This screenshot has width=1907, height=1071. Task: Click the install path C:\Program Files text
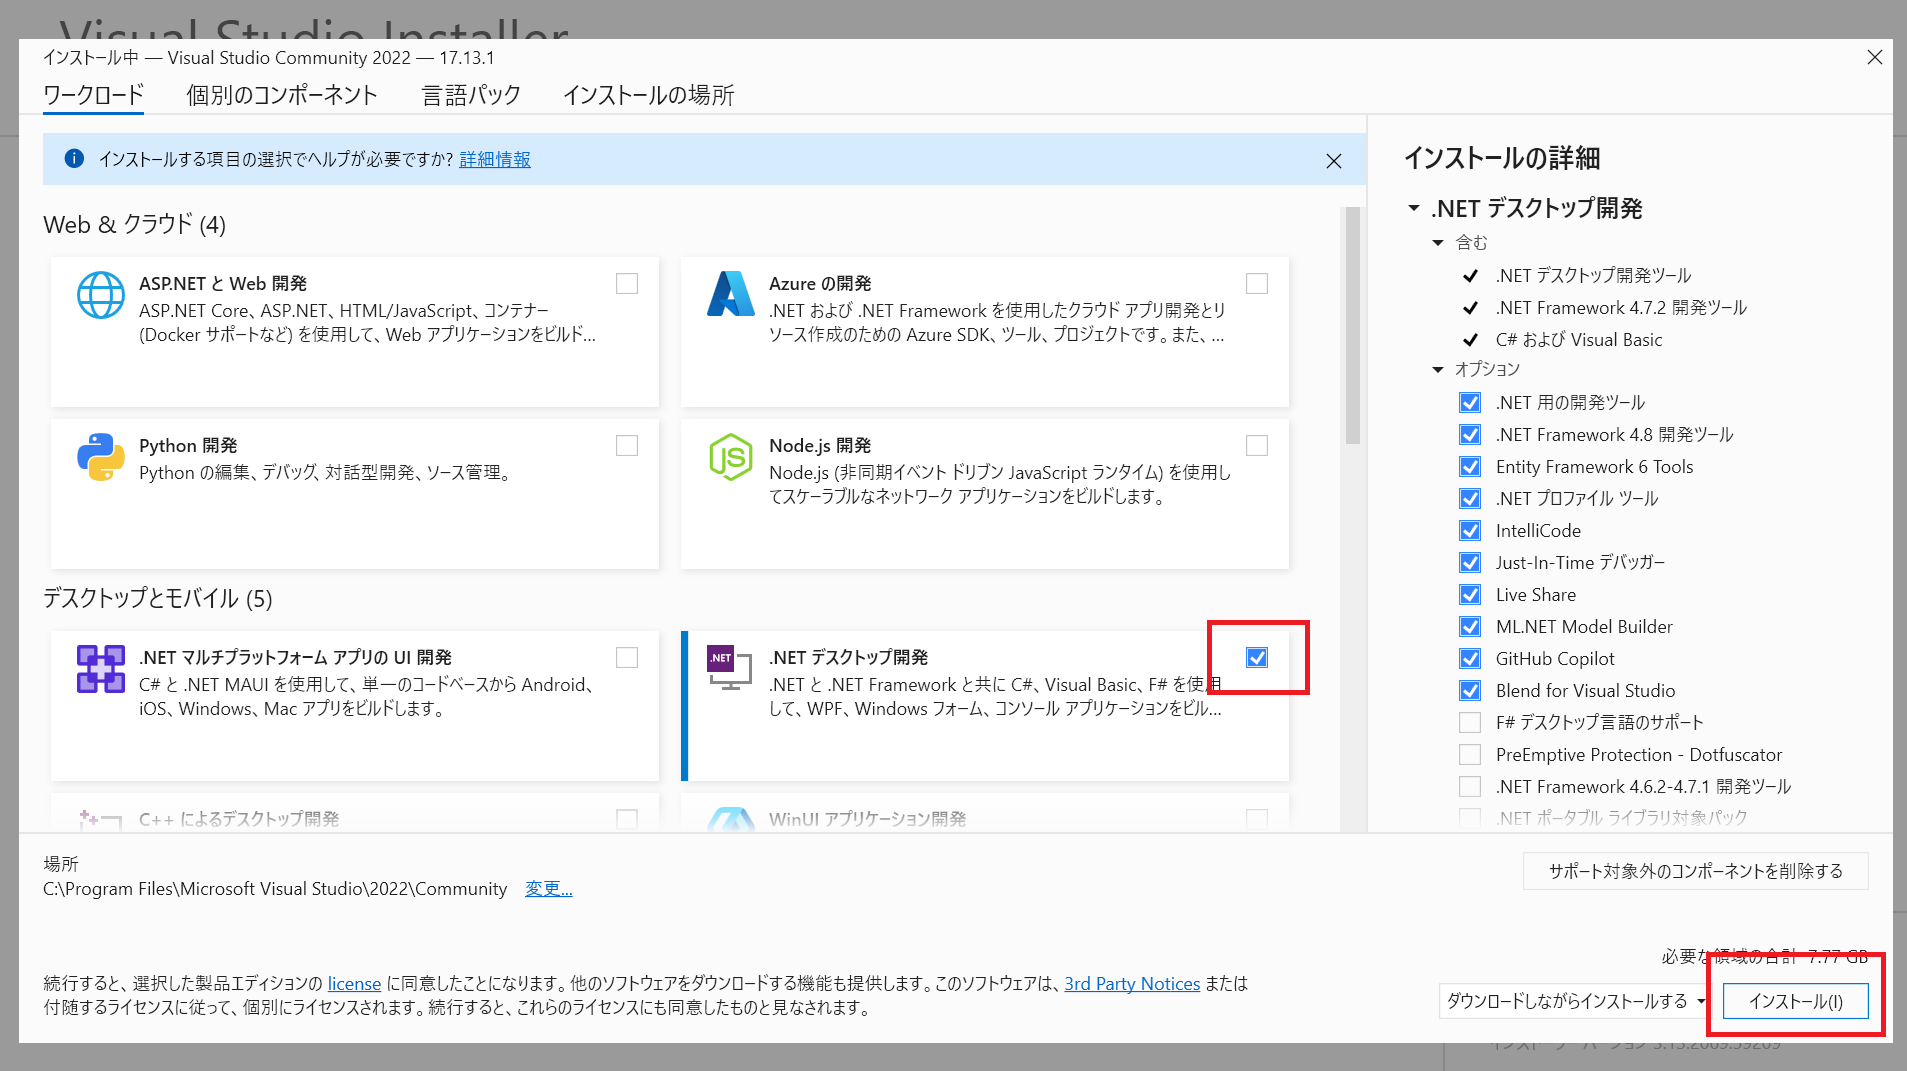pyautogui.click(x=275, y=889)
